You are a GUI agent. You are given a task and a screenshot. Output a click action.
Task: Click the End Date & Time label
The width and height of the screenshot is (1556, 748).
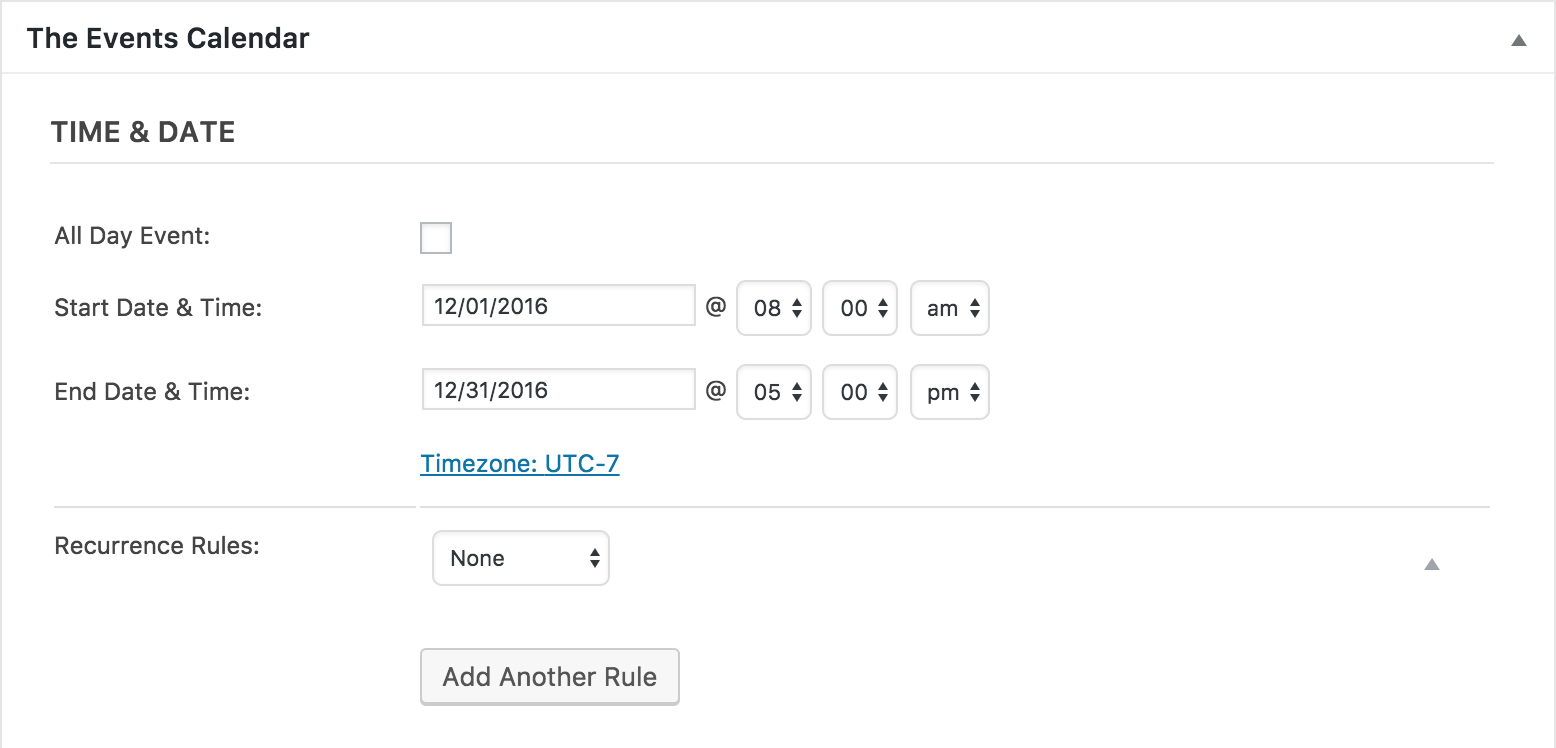point(152,391)
